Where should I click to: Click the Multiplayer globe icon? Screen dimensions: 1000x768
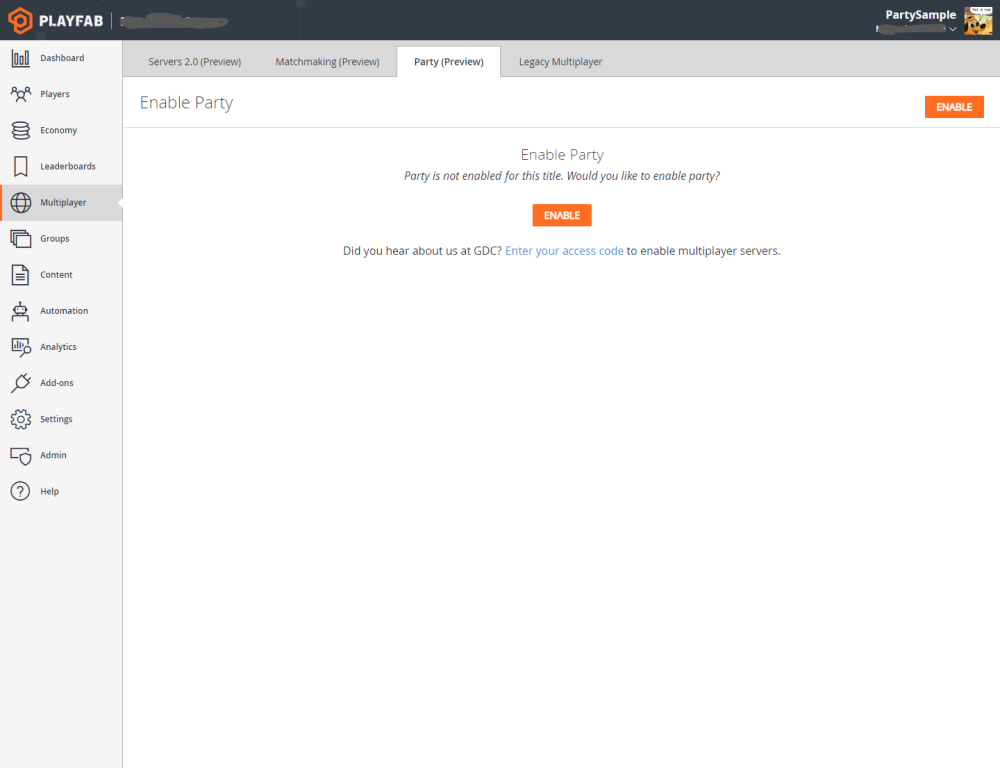tap(20, 203)
